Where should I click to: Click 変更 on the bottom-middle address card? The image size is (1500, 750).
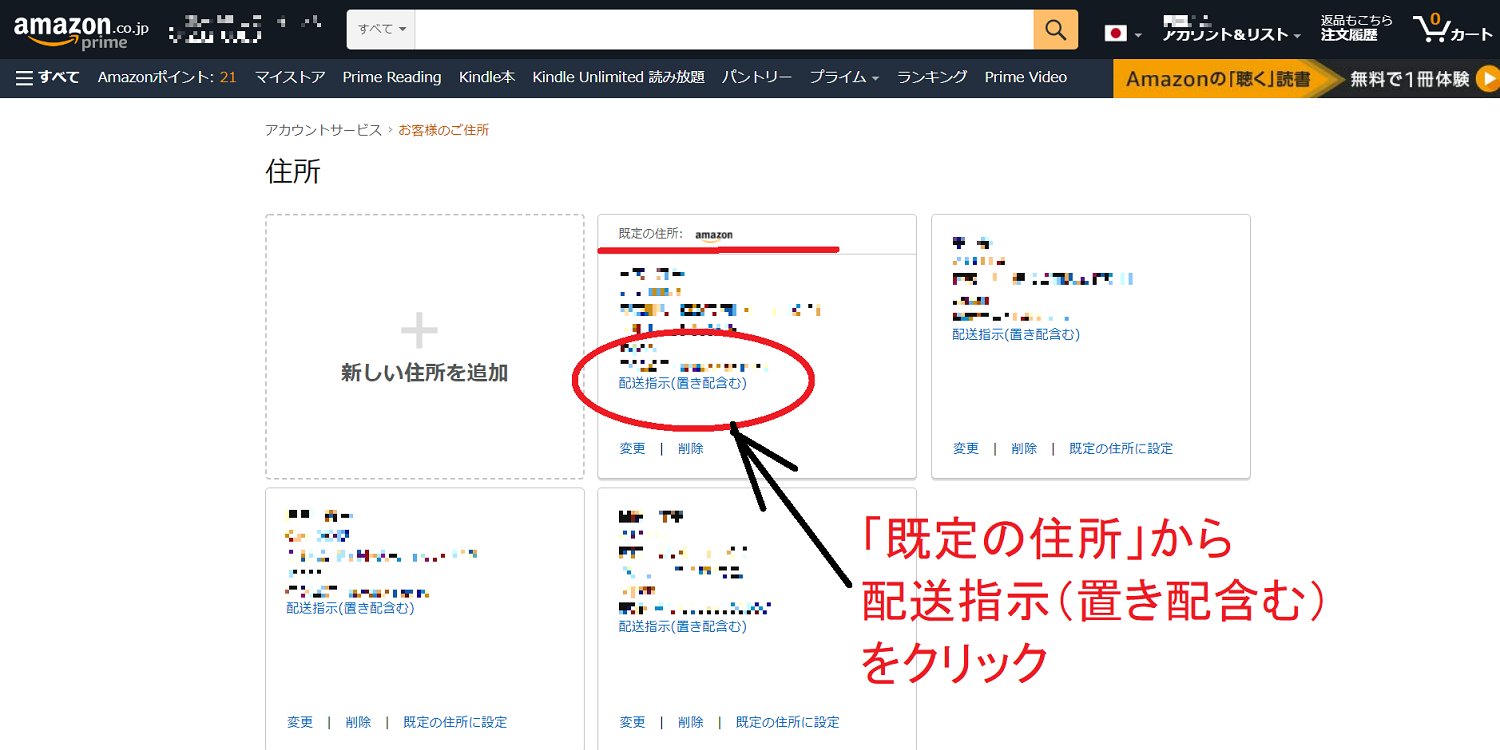[x=632, y=722]
